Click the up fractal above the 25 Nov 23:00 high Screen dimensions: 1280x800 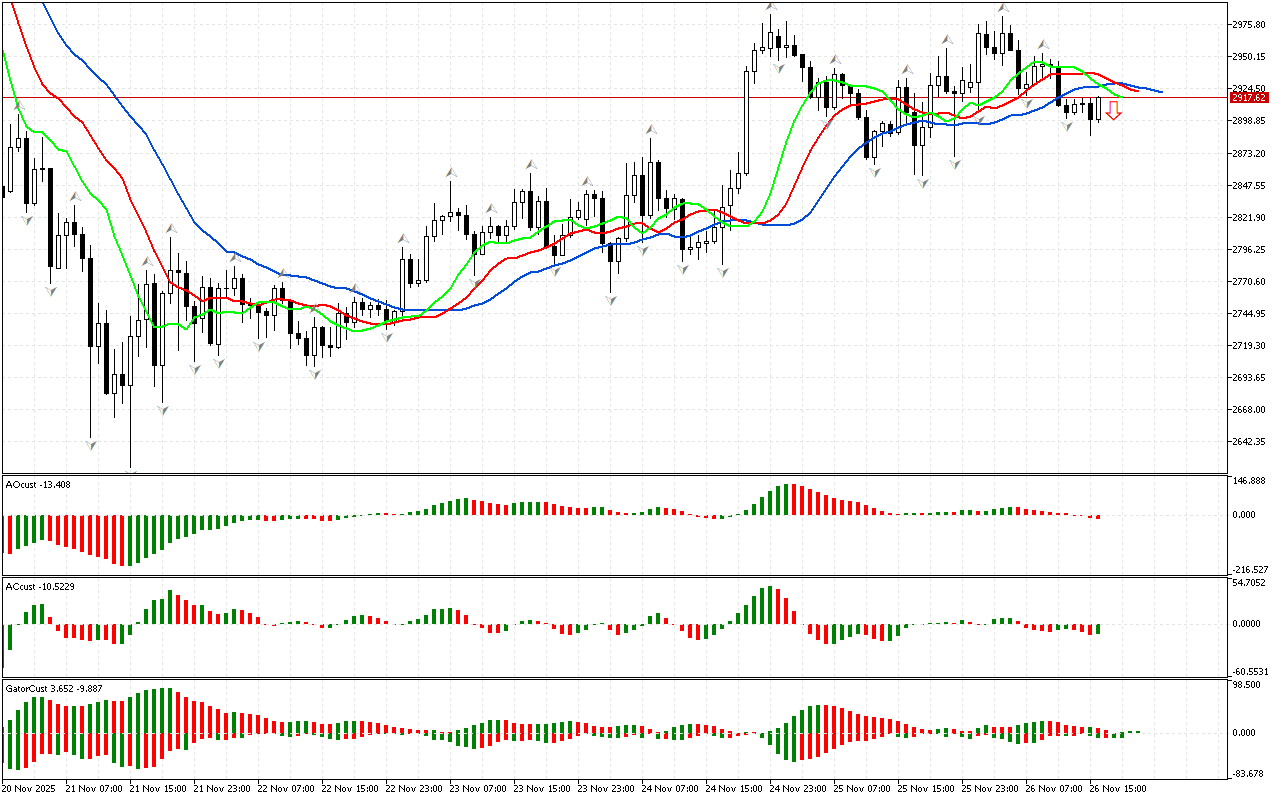(1002, 8)
